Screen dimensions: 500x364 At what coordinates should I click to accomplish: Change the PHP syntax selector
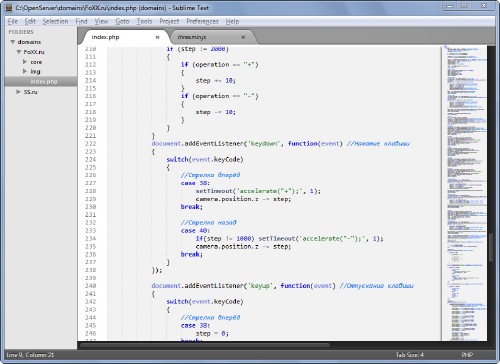467,355
